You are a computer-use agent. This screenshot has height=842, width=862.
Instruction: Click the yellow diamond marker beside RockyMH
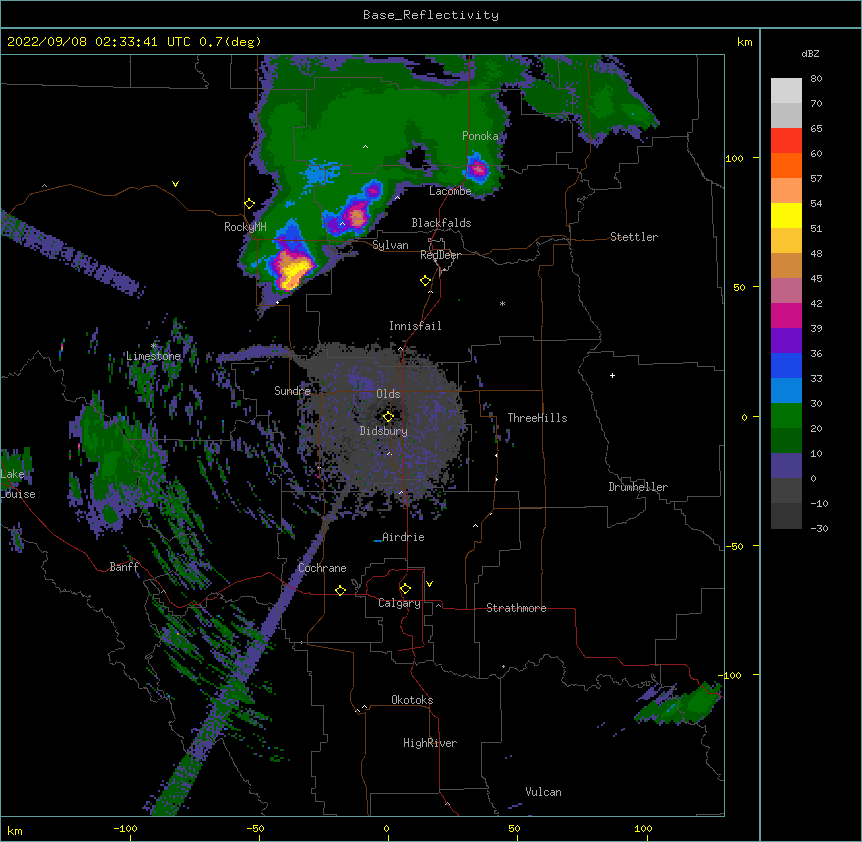249,204
